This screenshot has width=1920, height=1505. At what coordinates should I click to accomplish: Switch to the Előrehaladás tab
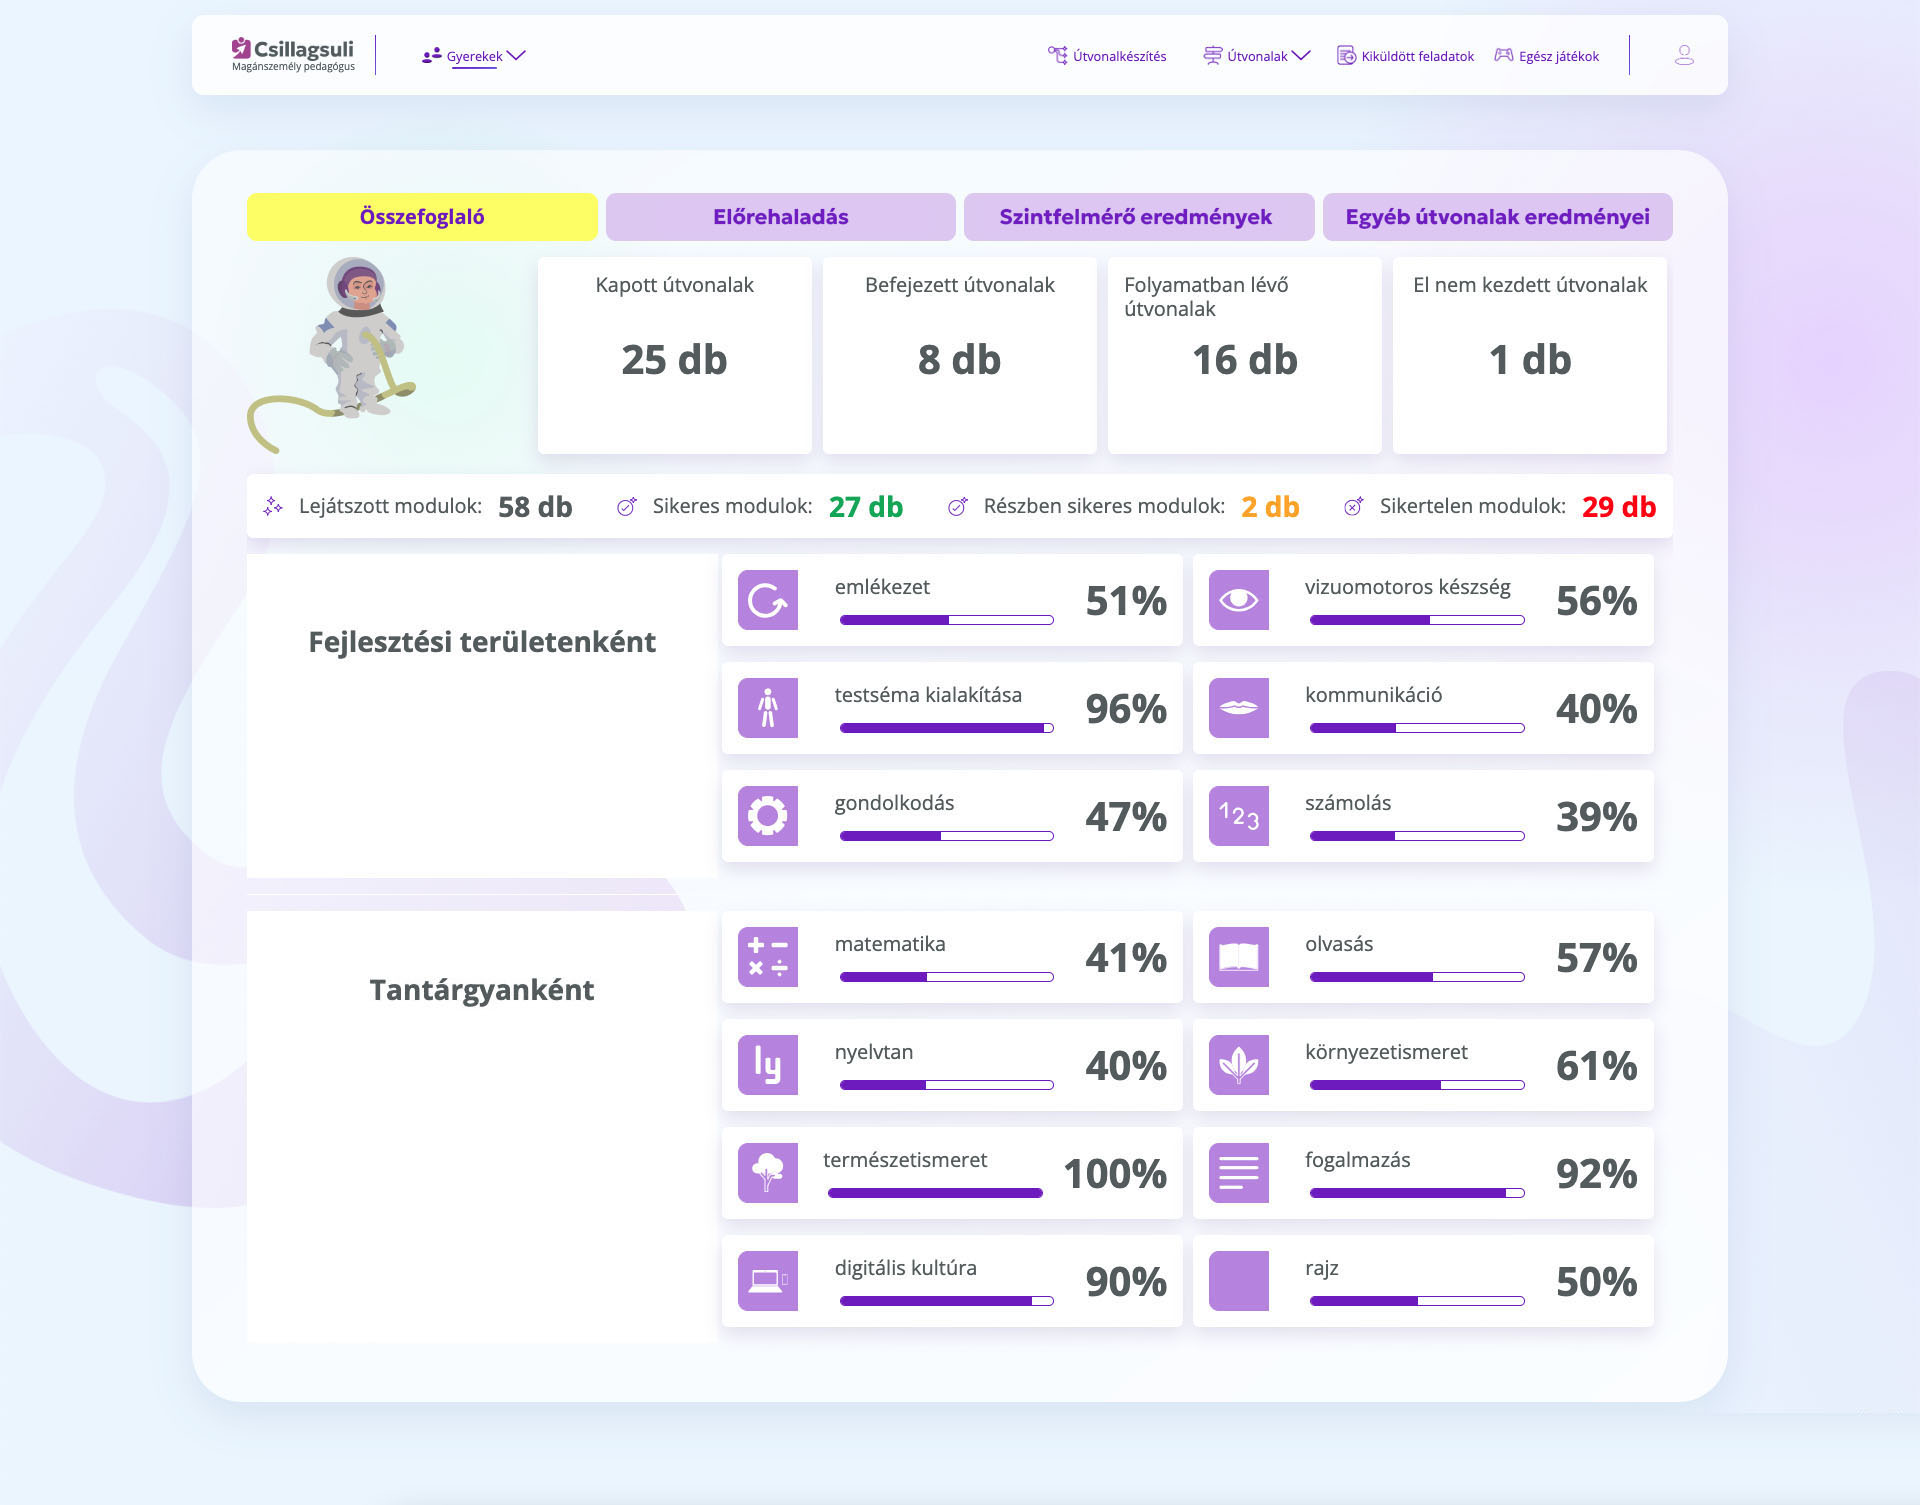[x=780, y=217]
